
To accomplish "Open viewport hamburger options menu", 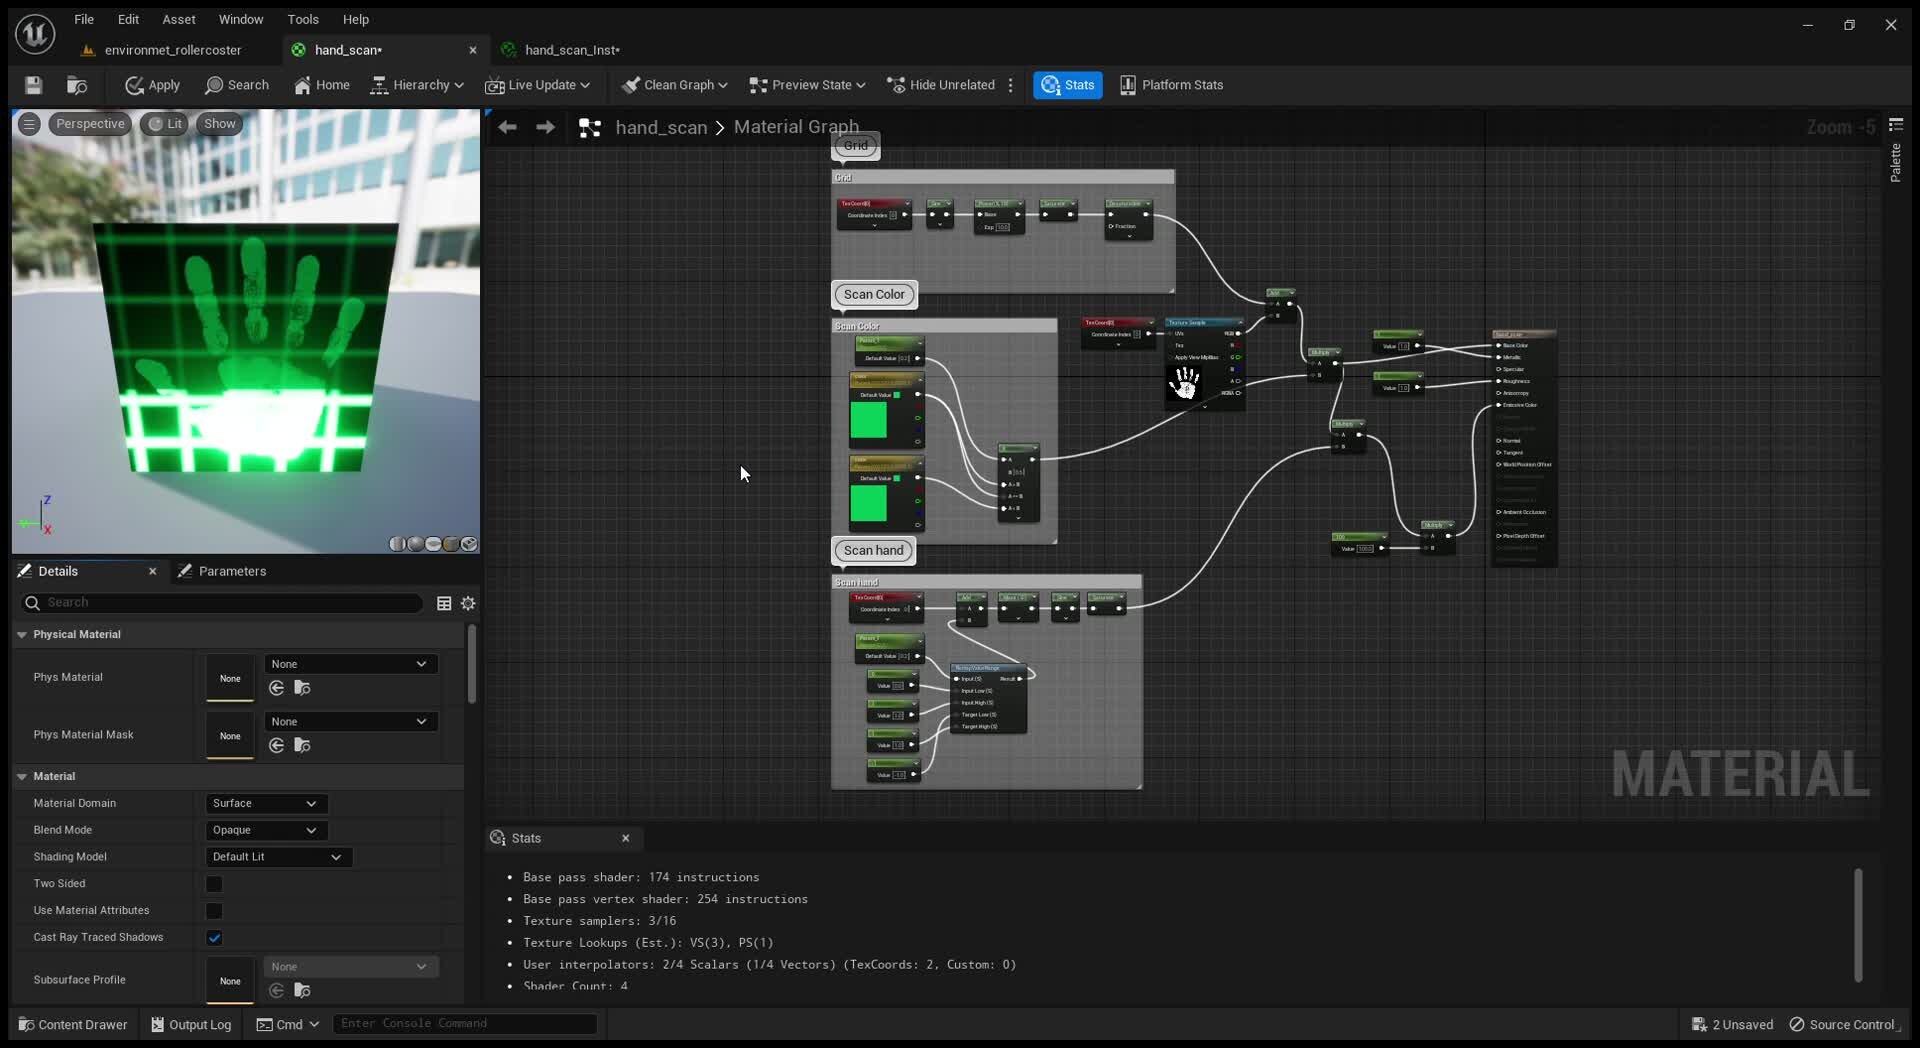I will pos(29,124).
